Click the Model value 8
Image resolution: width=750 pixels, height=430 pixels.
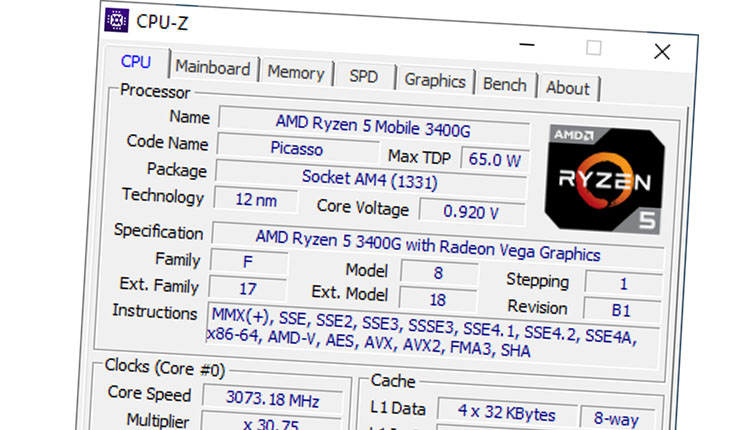(x=439, y=273)
